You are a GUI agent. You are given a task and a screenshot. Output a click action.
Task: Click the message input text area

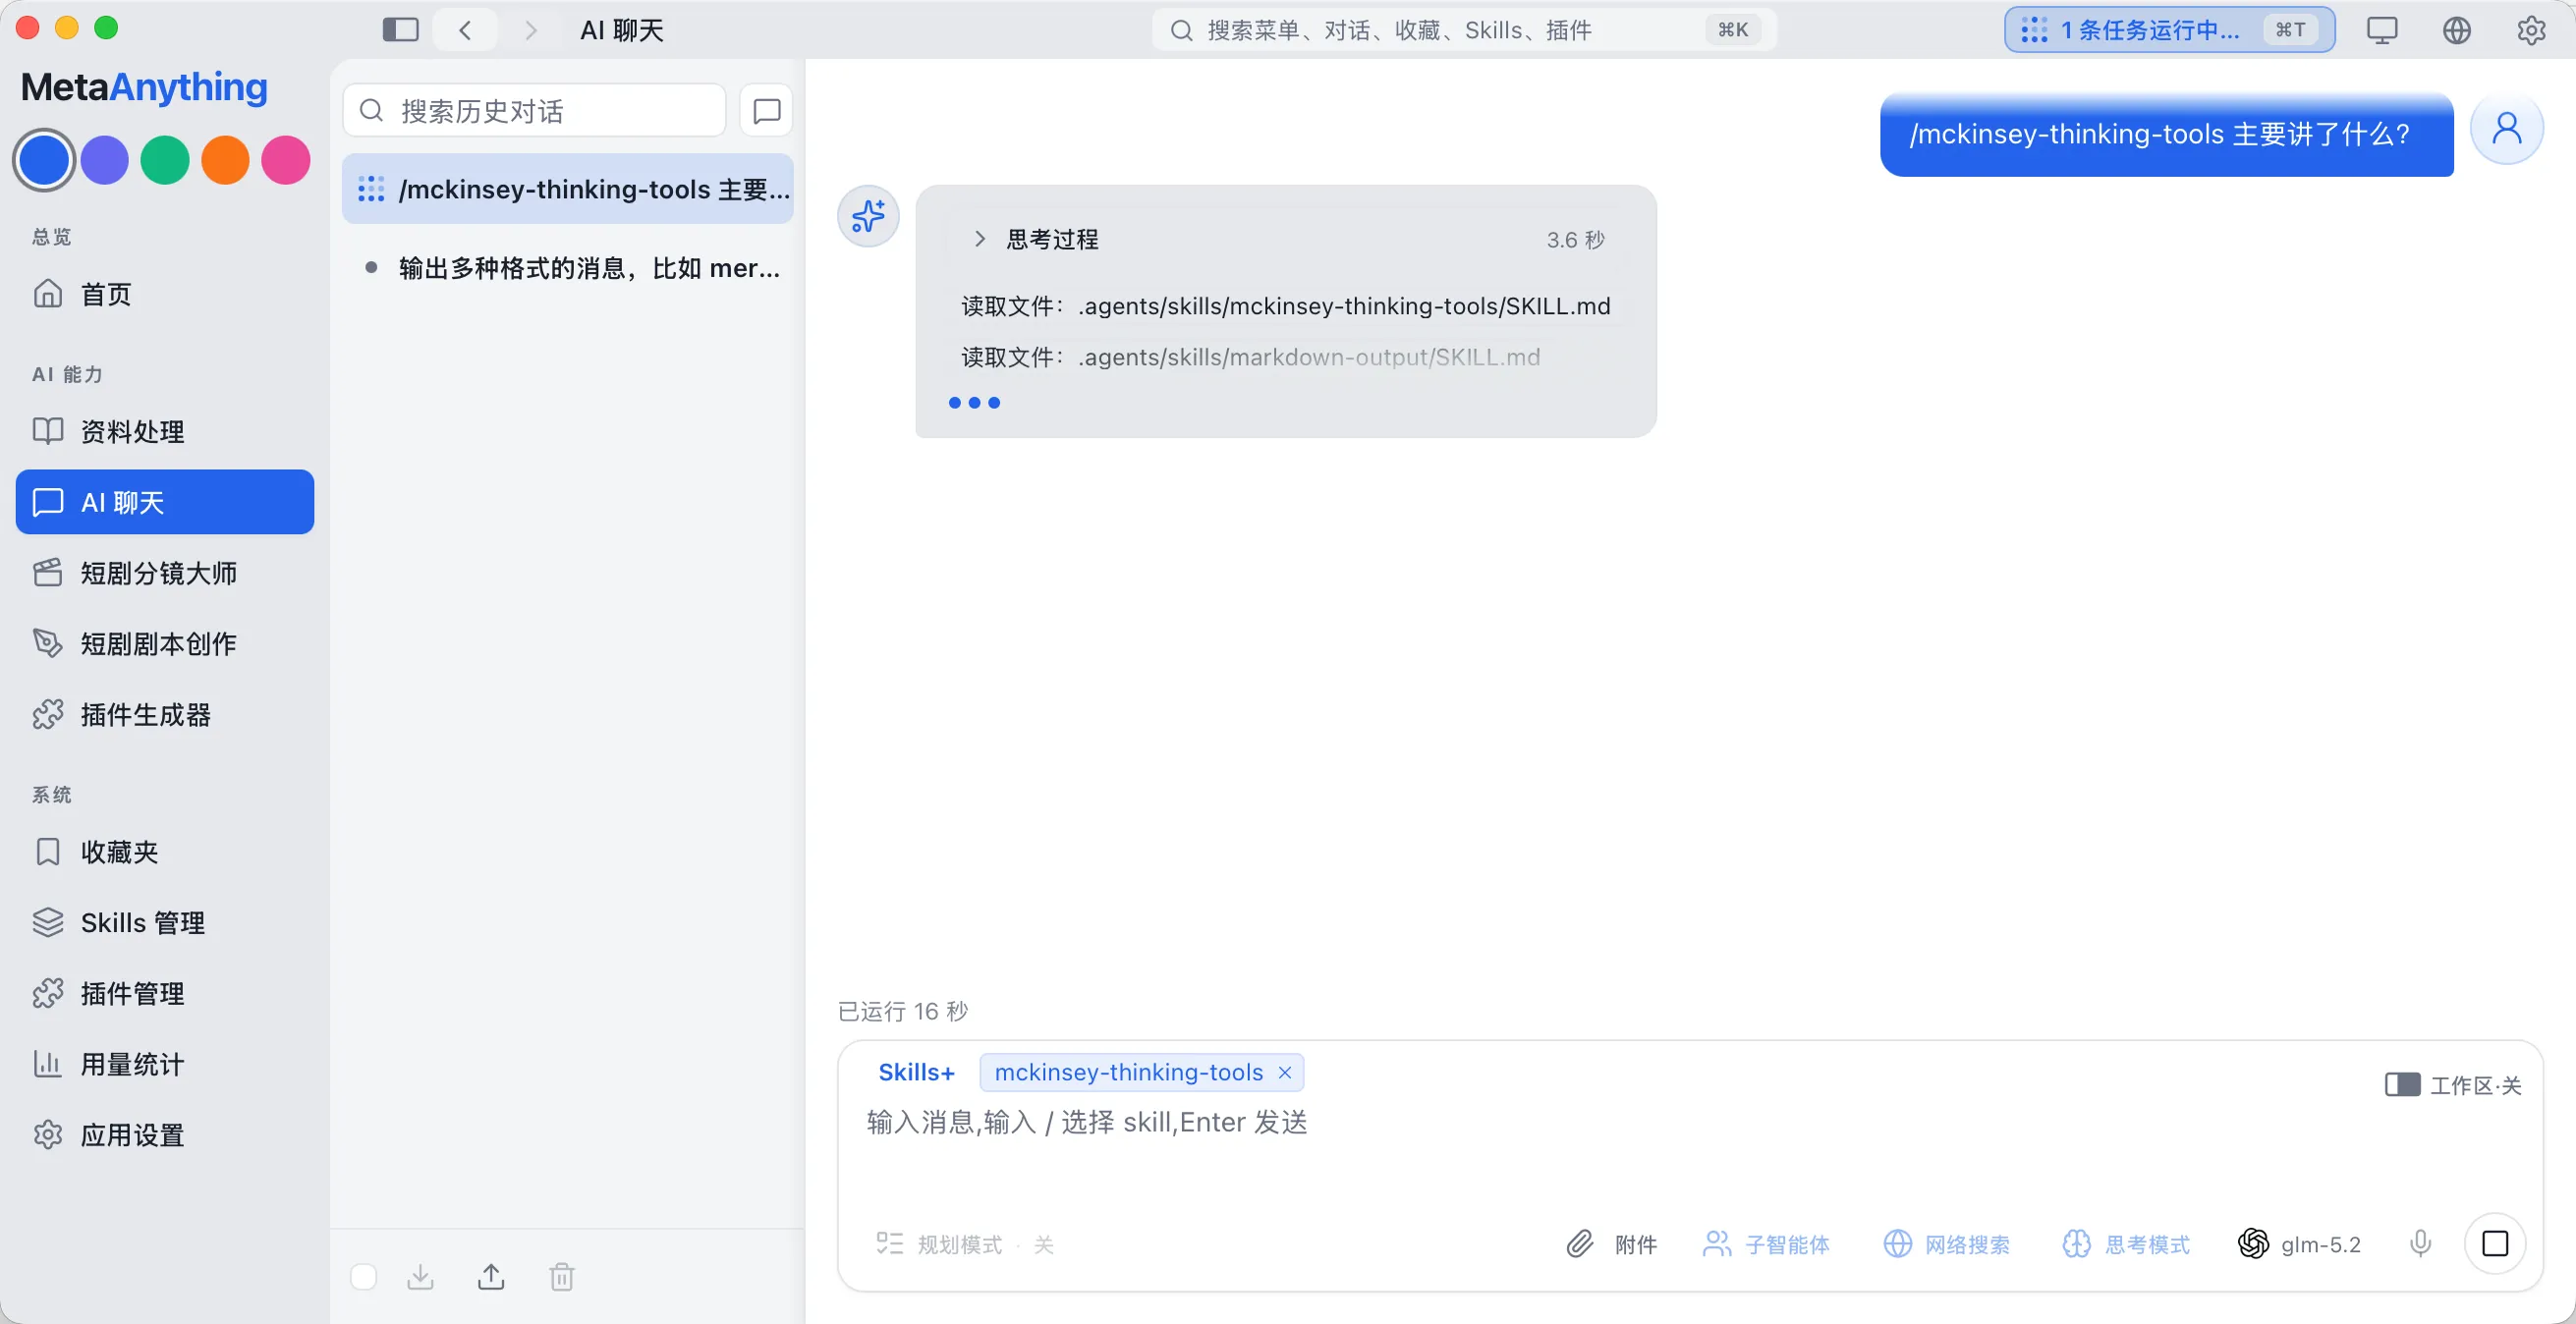pos(1690,1145)
